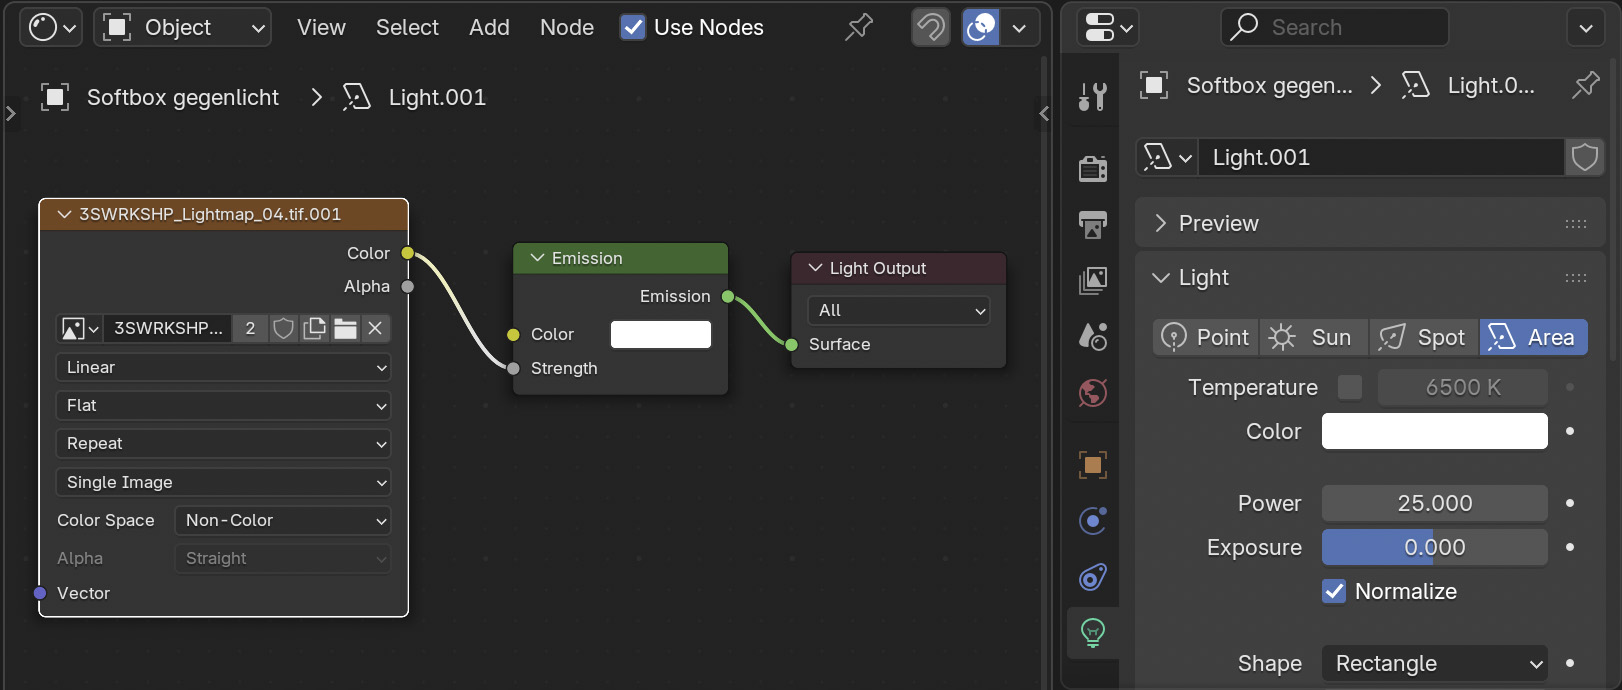
Task: Expand the Preview panel
Action: (1370, 223)
